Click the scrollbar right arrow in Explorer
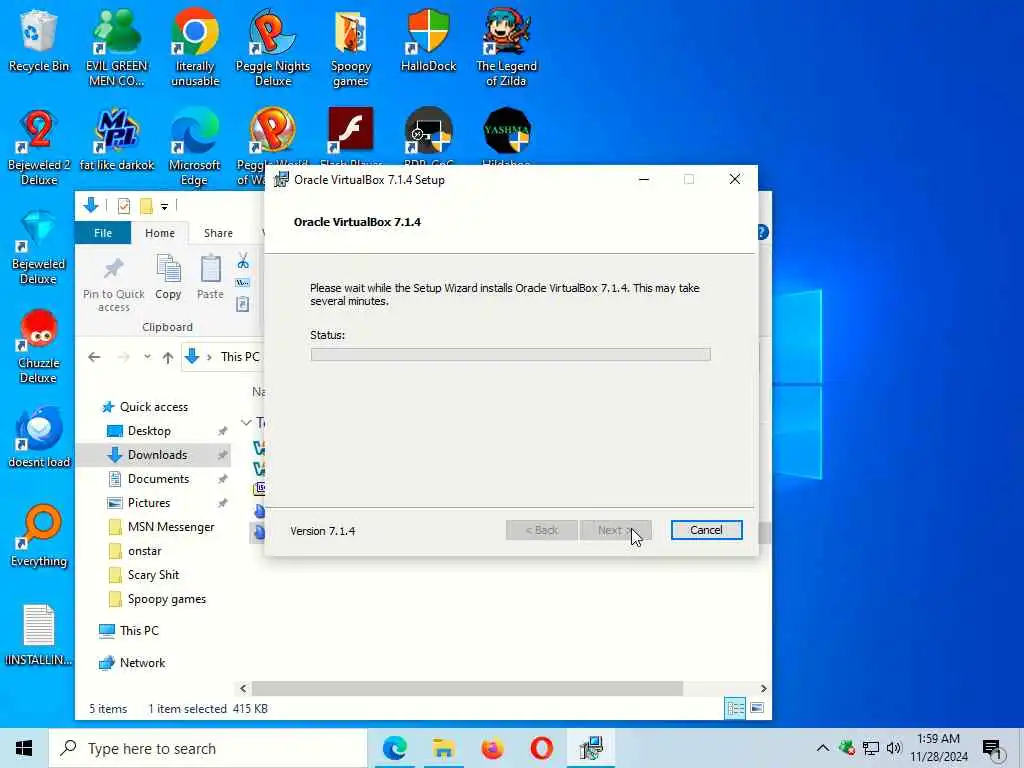Viewport: 1024px width, 768px height. click(763, 688)
